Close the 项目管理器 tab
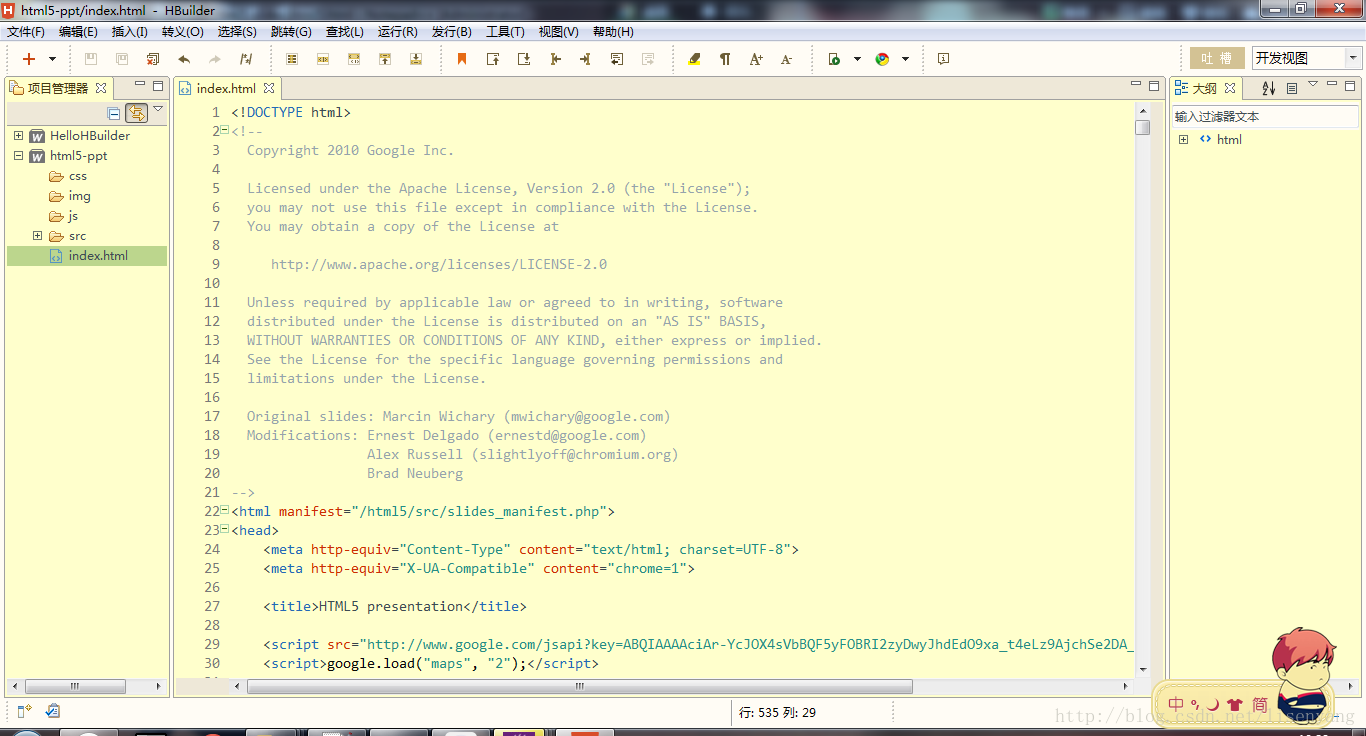 101,88
